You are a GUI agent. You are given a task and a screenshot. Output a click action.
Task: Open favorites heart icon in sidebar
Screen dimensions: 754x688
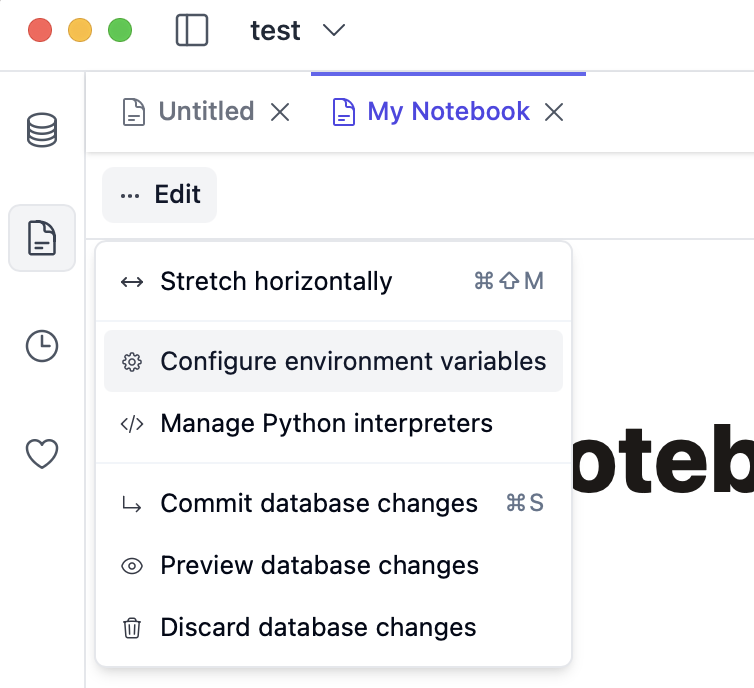point(42,454)
